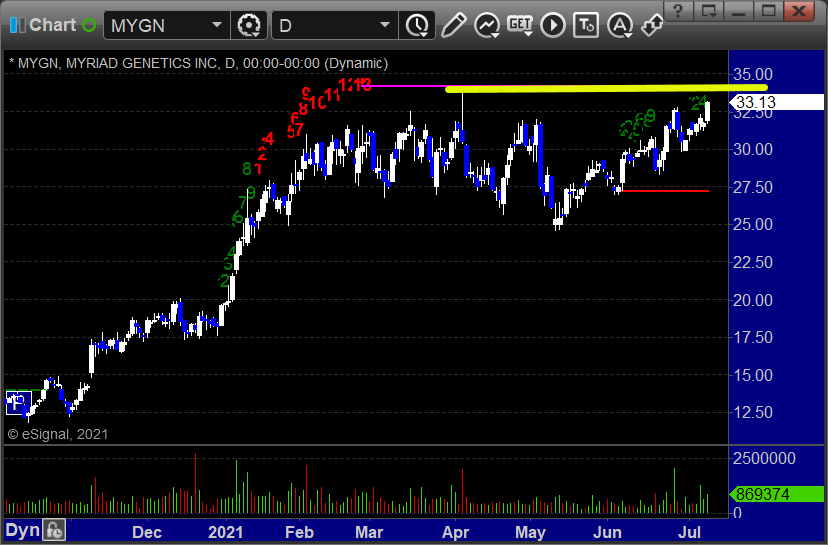The width and height of the screenshot is (828, 545).
Task: Click the Chart window icon
Action: pyautogui.click(x=17, y=25)
